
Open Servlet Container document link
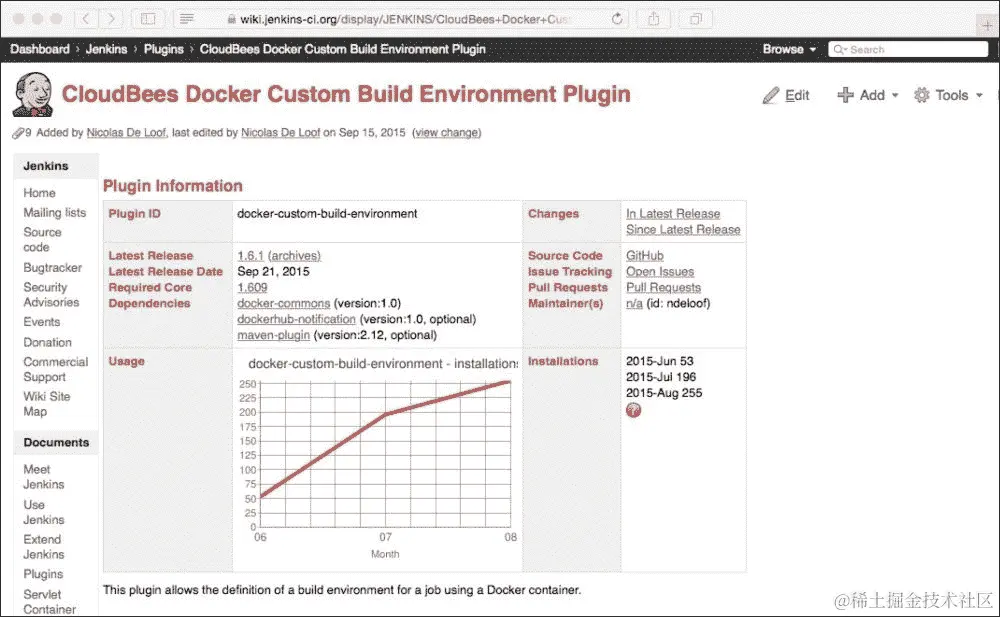(49, 602)
